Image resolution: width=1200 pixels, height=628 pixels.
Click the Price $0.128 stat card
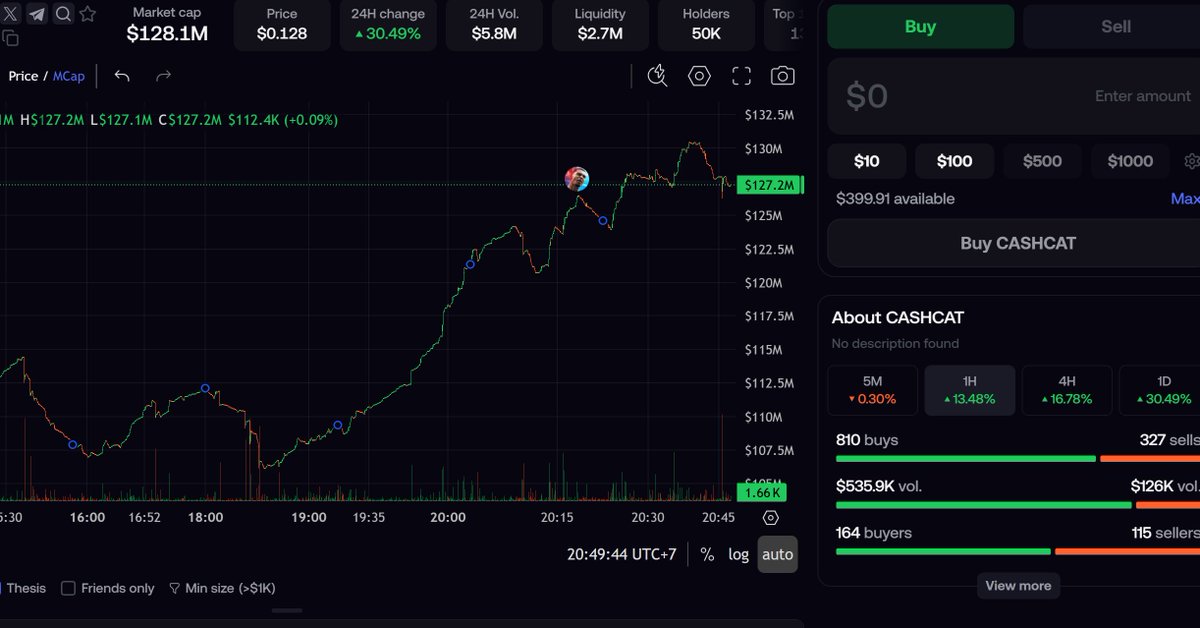[x=282, y=25]
